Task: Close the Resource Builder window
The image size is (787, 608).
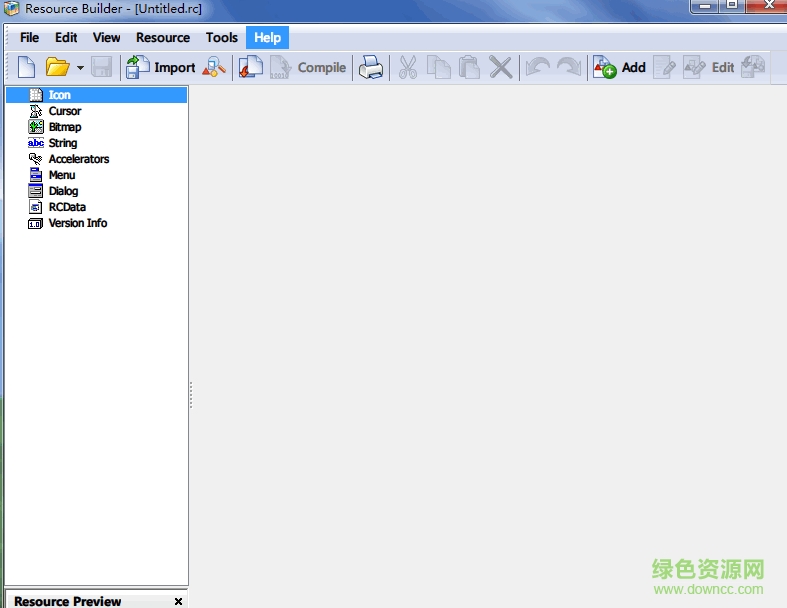Action: pos(768,6)
